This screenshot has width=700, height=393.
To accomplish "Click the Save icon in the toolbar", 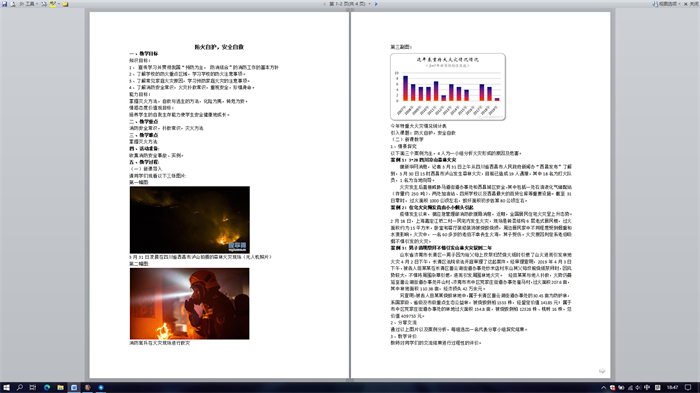I will (4, 4).
